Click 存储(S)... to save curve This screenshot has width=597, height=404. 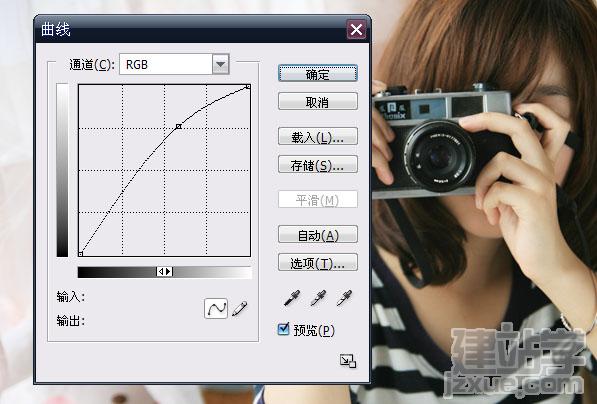pos(318,164)
